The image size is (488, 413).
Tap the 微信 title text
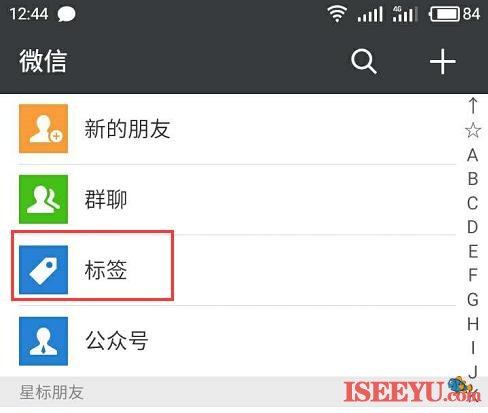click(43, 61)
